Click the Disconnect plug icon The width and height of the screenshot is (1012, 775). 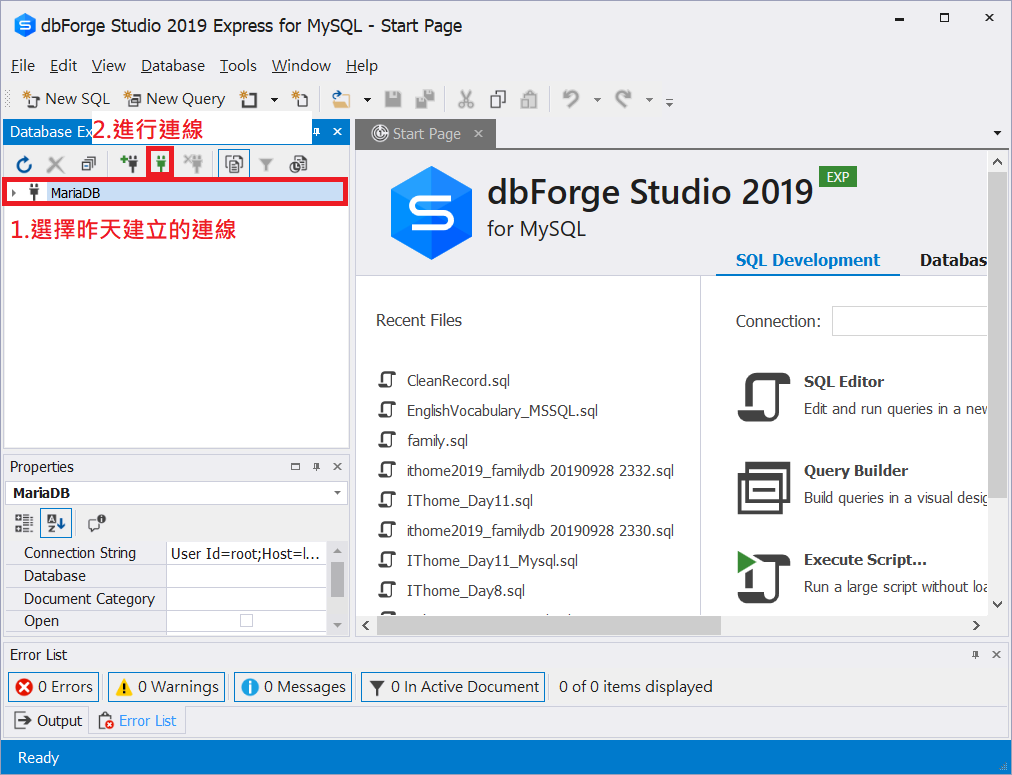pos(192,163)
